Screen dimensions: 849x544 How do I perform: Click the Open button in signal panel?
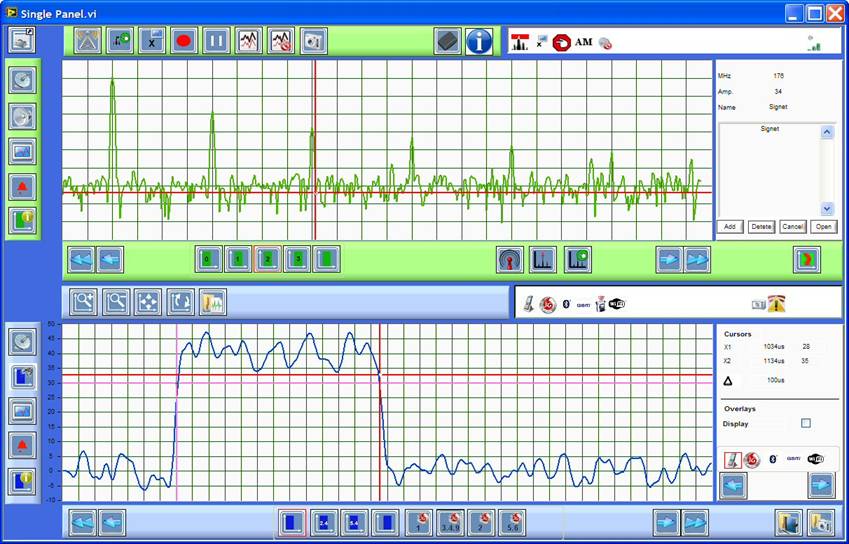(x=823, y=227)
